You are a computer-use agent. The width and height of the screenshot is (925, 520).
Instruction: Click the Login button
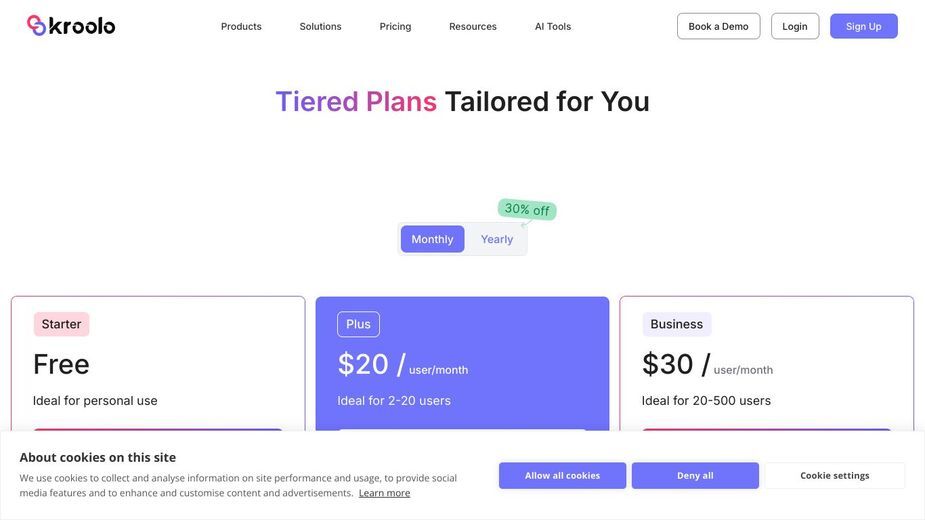[795, 26]
